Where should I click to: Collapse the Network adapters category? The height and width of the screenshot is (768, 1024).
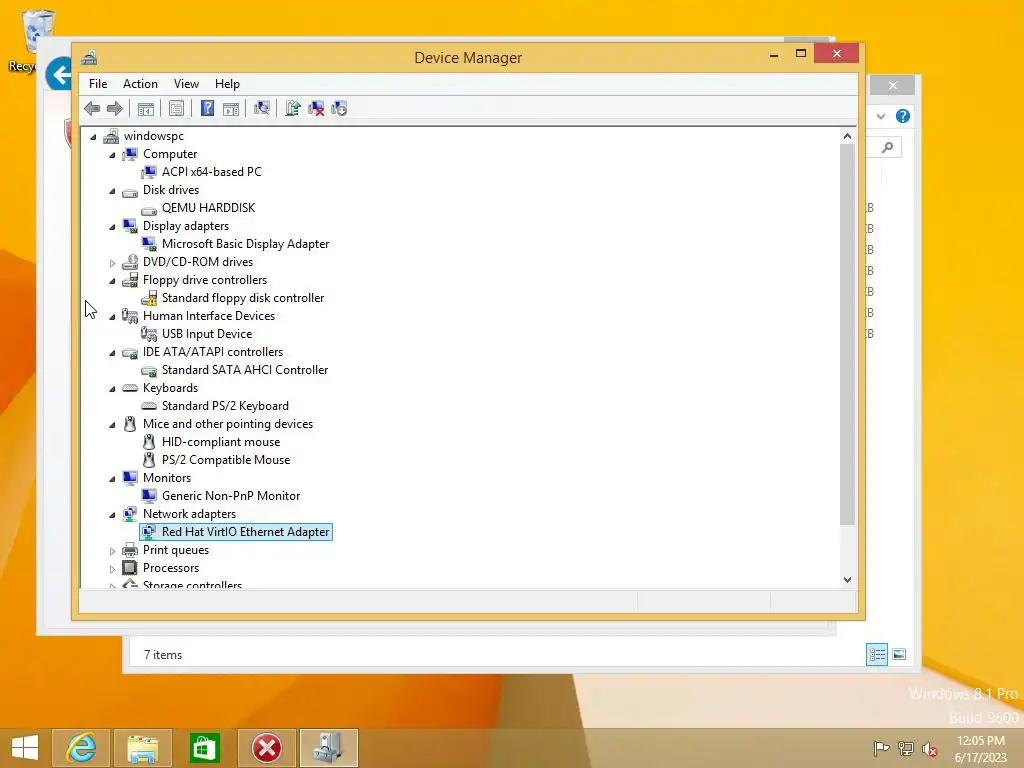point(112,515)
